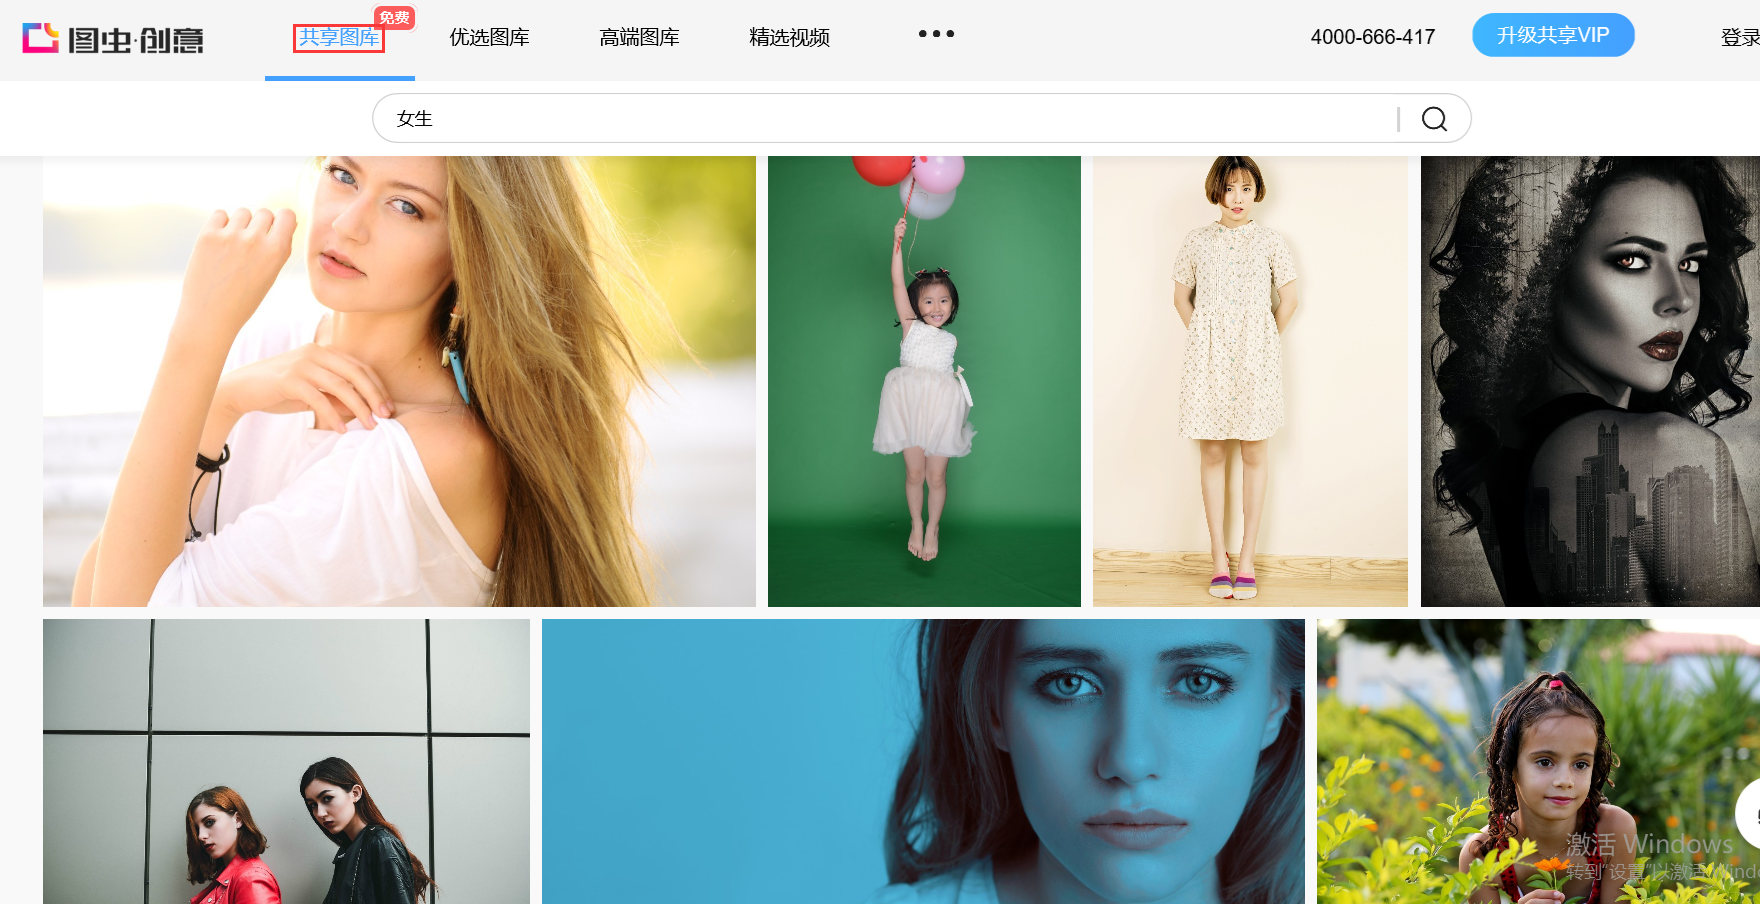Image resolution: width=1760 pixels, height=904 pixels.
Task: Click the 升级共享VIP button
Action: (1553, 35)
